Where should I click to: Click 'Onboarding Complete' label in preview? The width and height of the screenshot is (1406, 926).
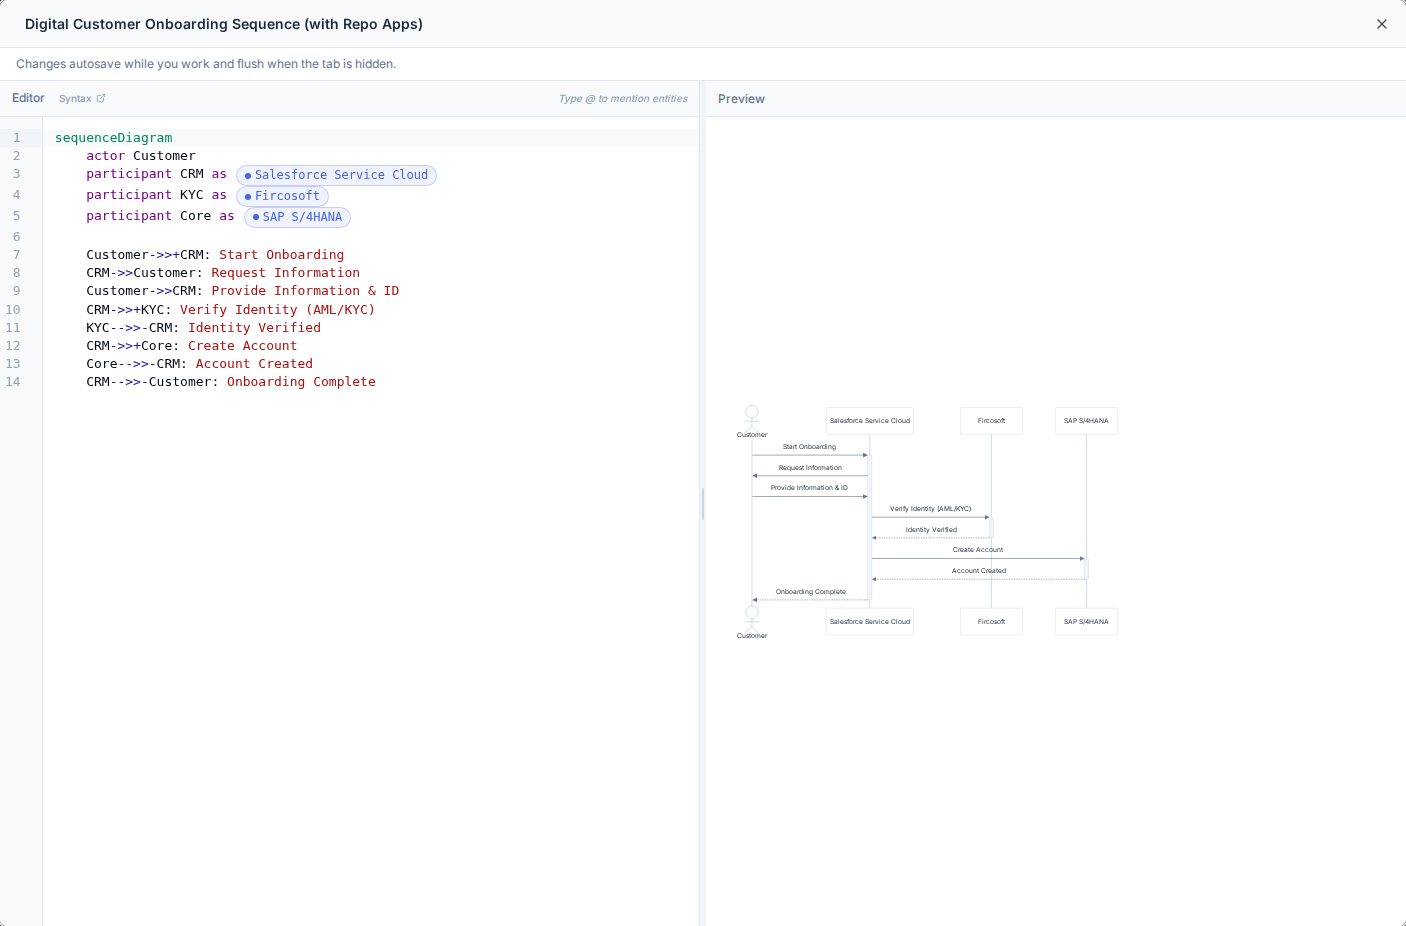811,592
